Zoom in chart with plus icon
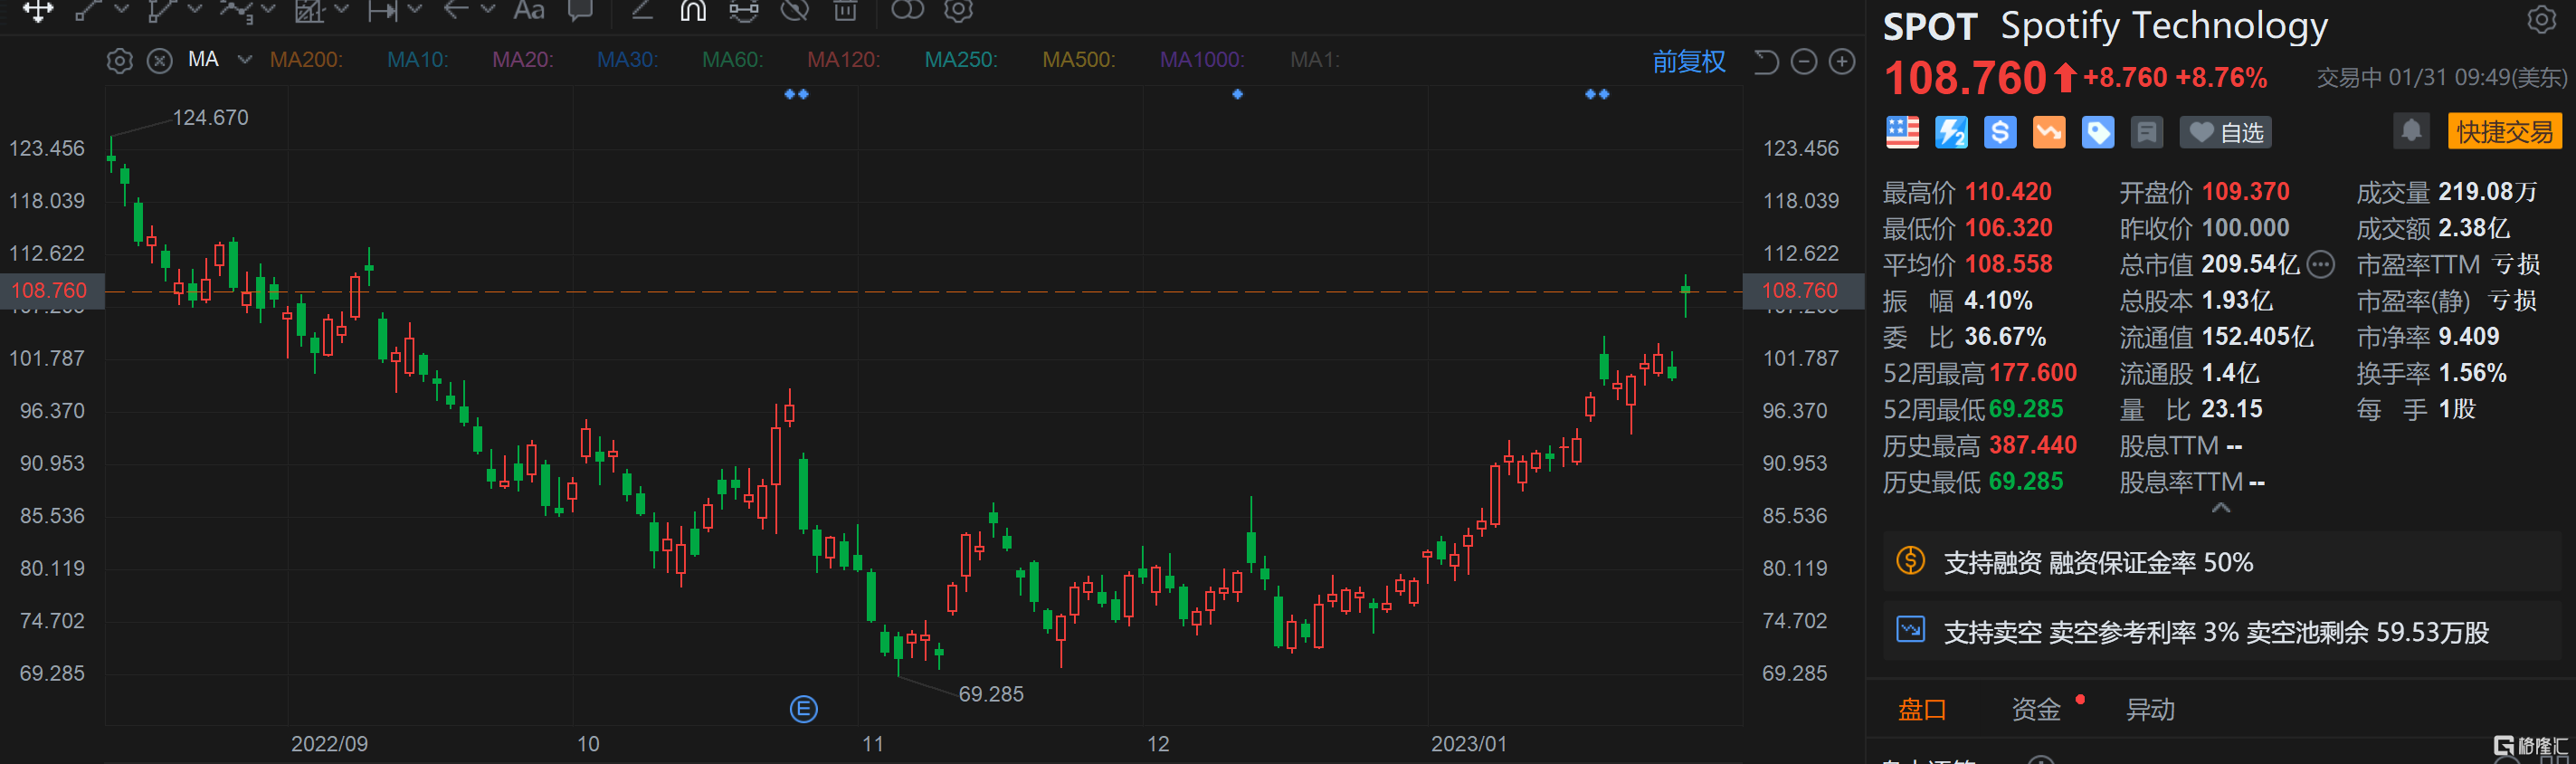Viewport: 2576px width, 764px height. 1842,62
